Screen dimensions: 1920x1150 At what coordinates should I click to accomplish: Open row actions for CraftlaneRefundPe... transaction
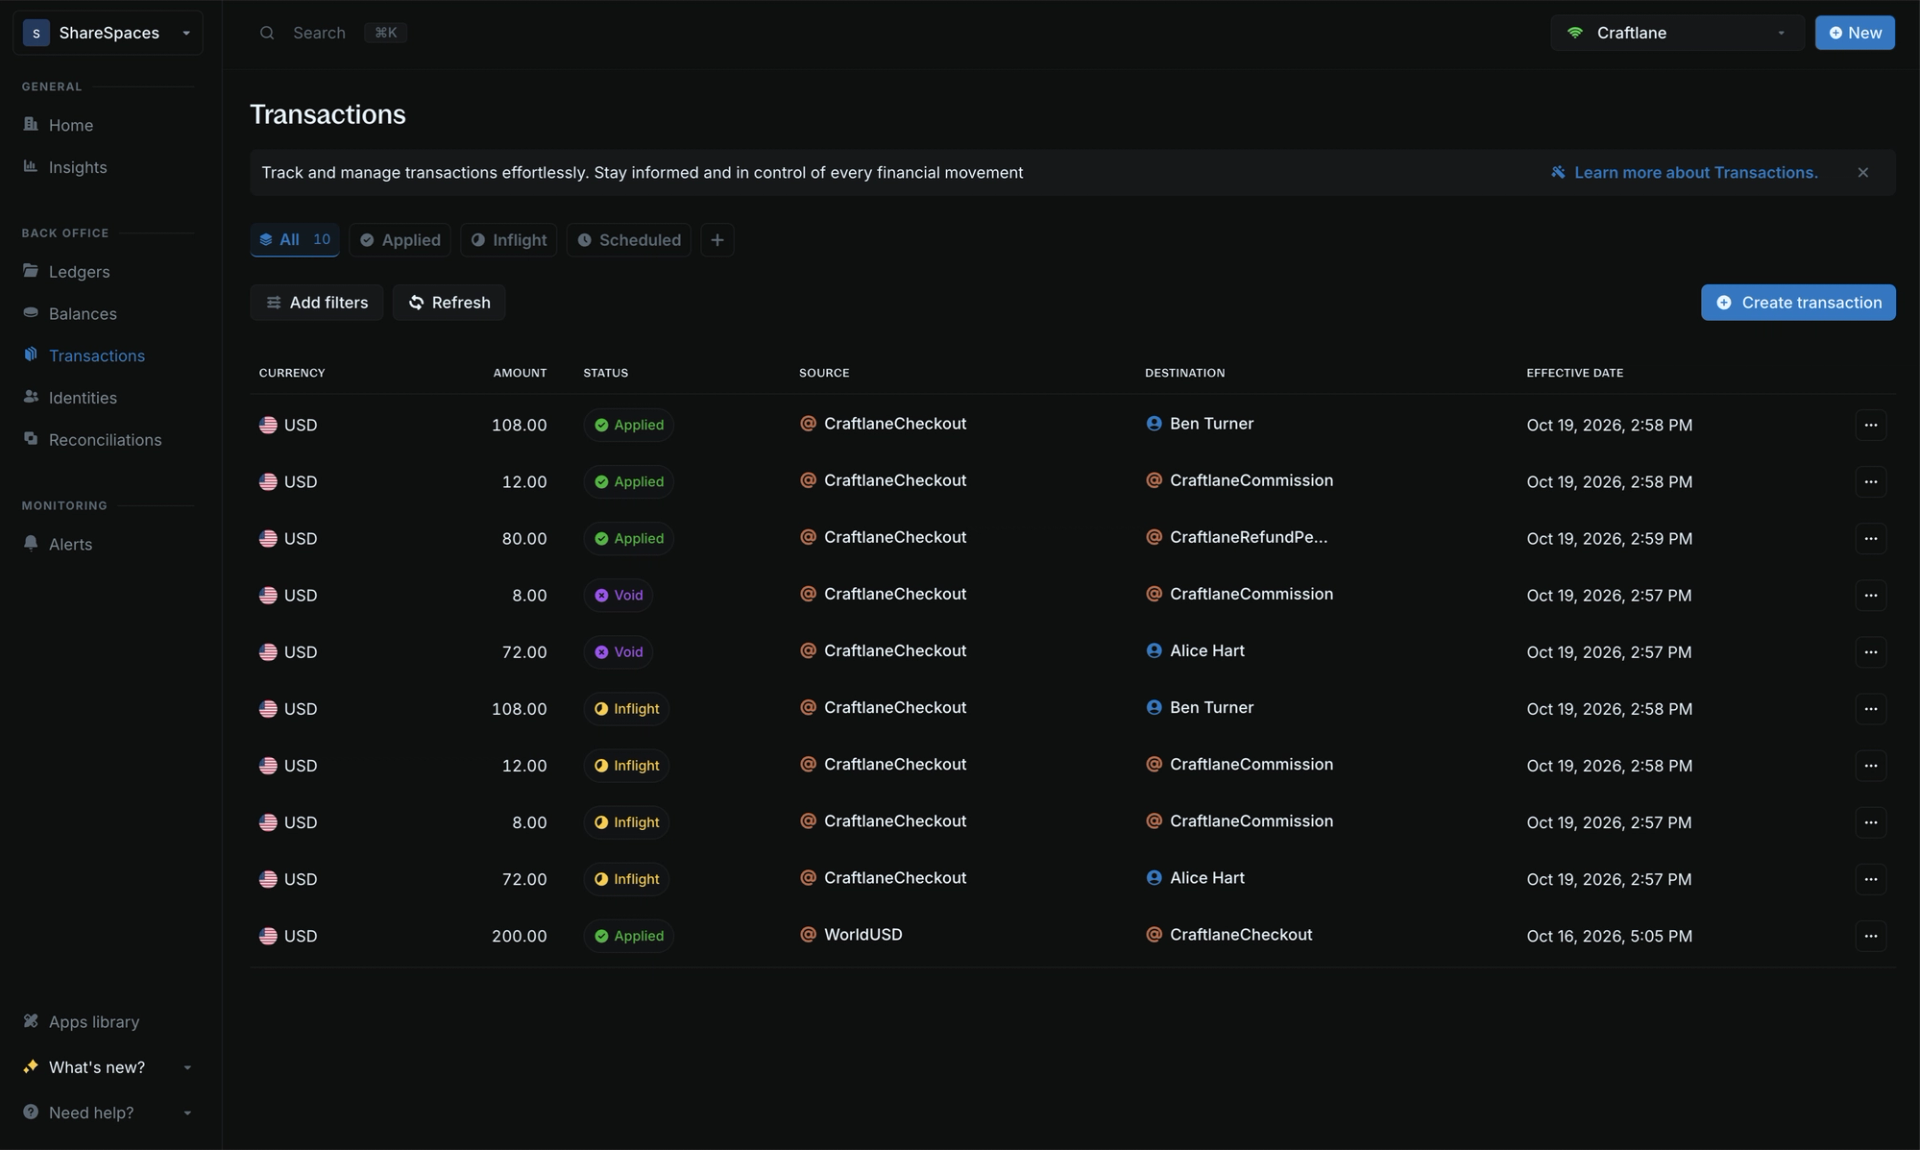[1870, 538]
